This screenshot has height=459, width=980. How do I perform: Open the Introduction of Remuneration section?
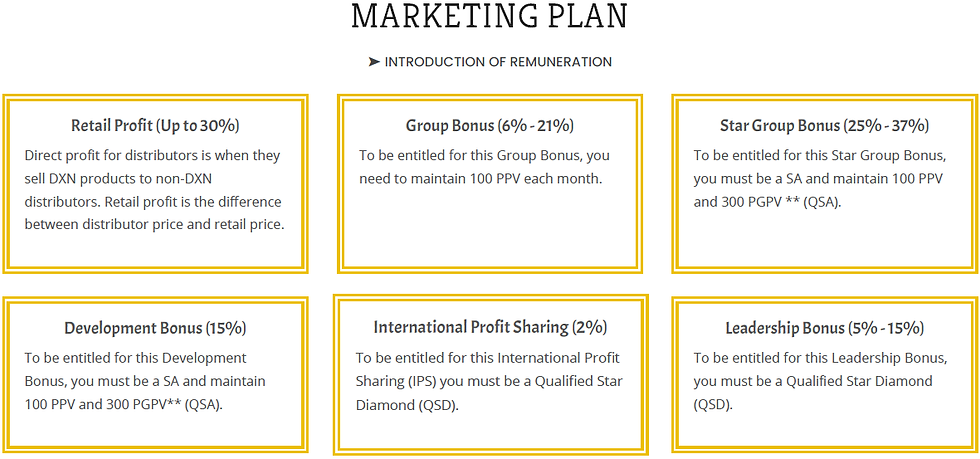click(x=498, y=62)
